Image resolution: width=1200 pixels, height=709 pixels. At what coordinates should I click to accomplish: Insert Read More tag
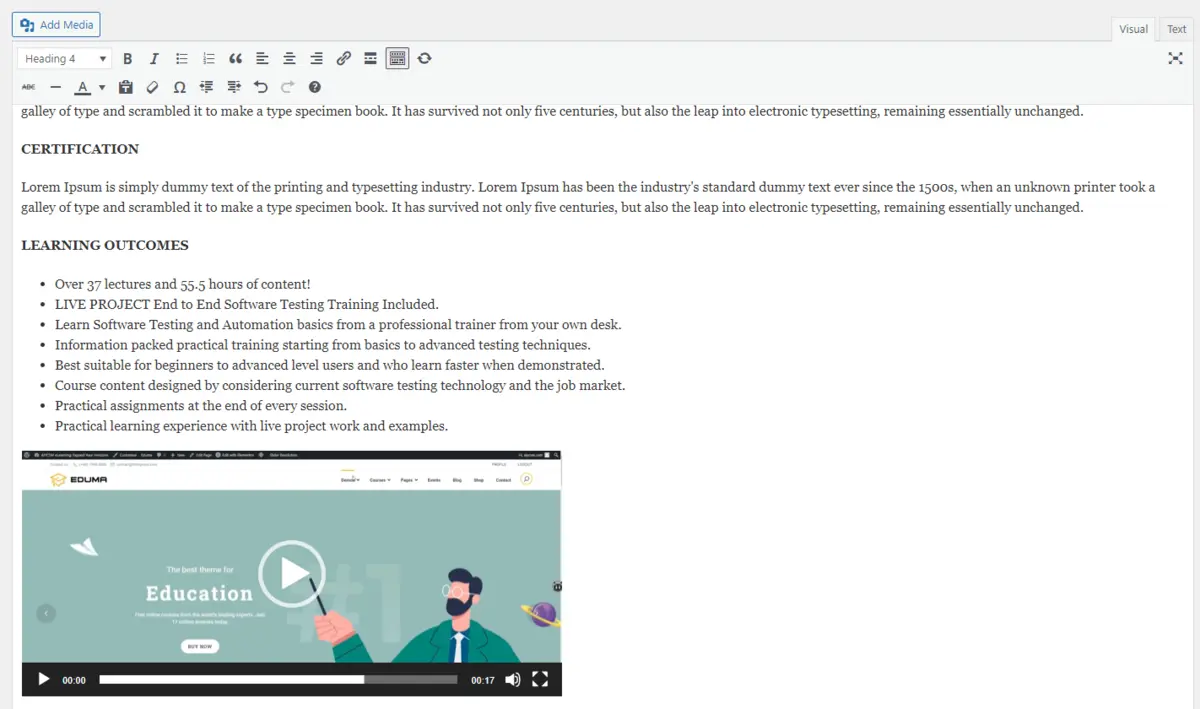(x=370, y=59)
